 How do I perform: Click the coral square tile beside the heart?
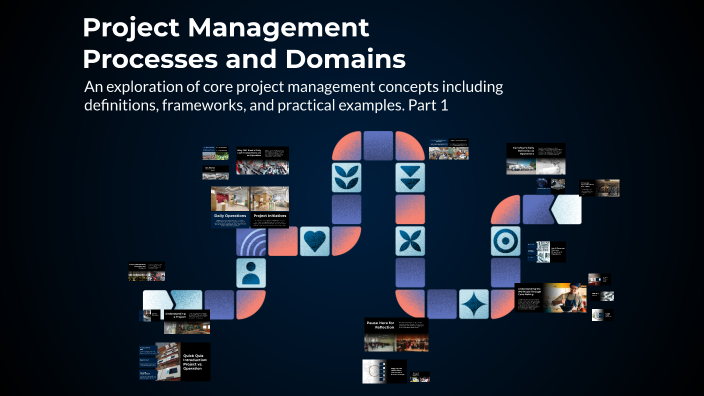(x=283, y=241)
